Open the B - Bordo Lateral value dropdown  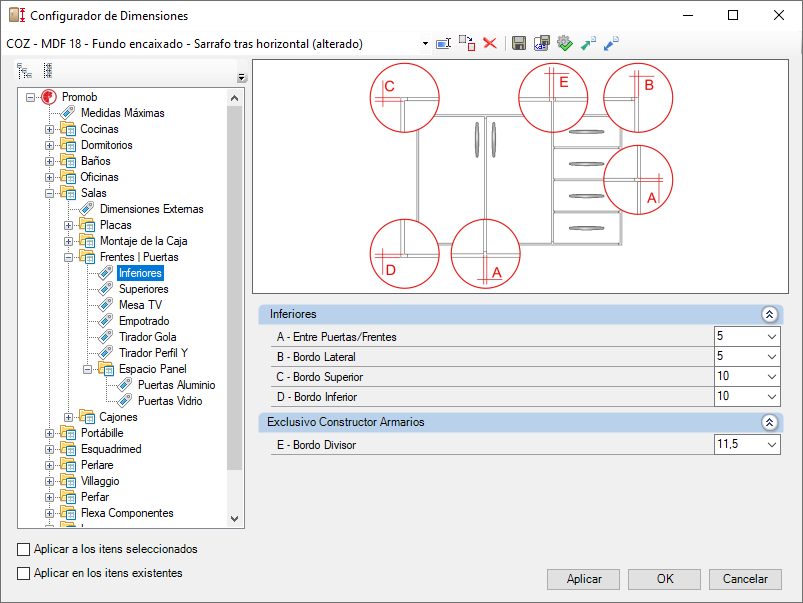772,357
